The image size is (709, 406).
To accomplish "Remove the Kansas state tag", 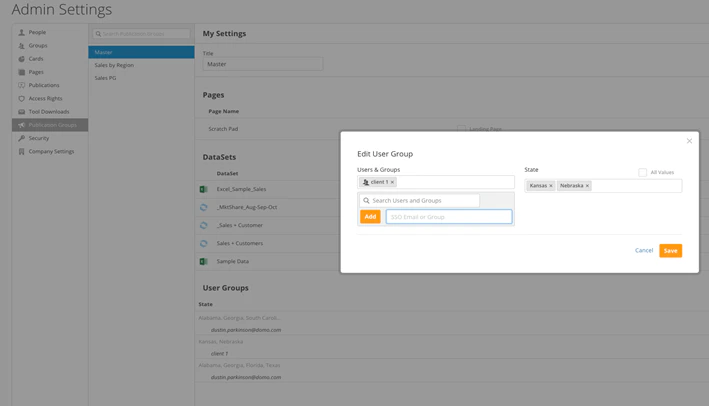I will (x=551, y=186).
